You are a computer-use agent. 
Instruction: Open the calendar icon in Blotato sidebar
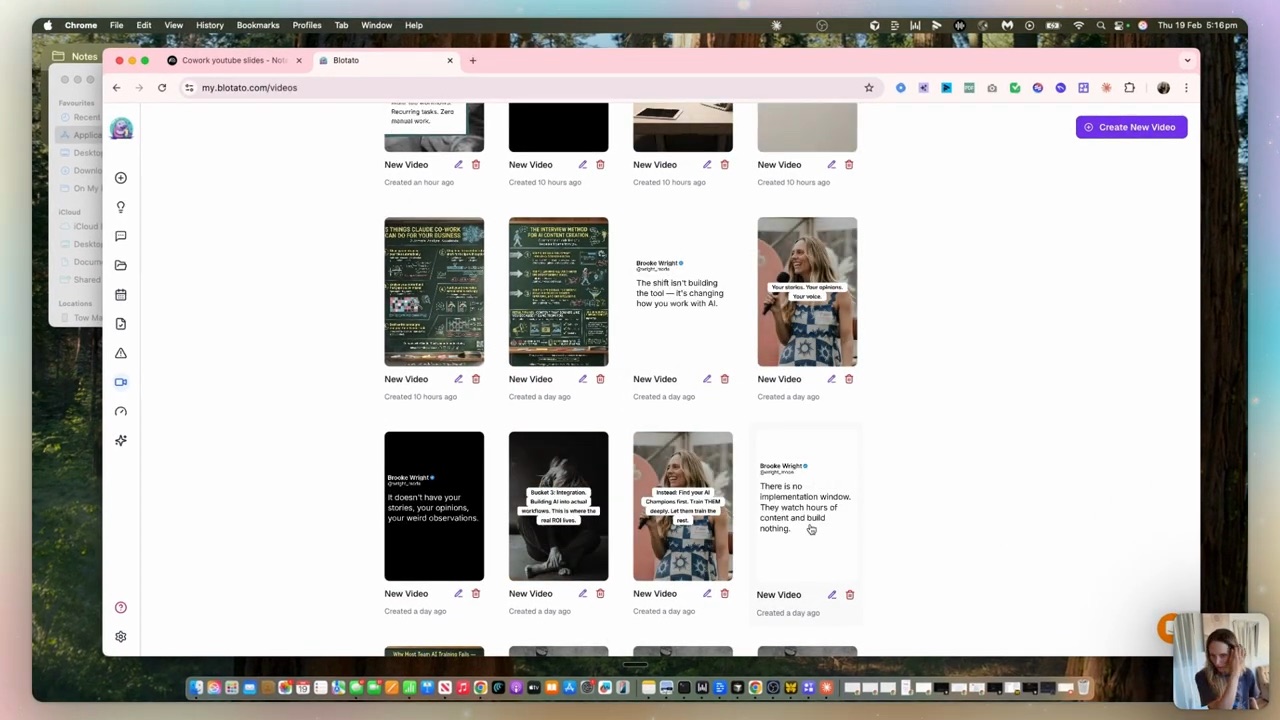tap(121, 295)
